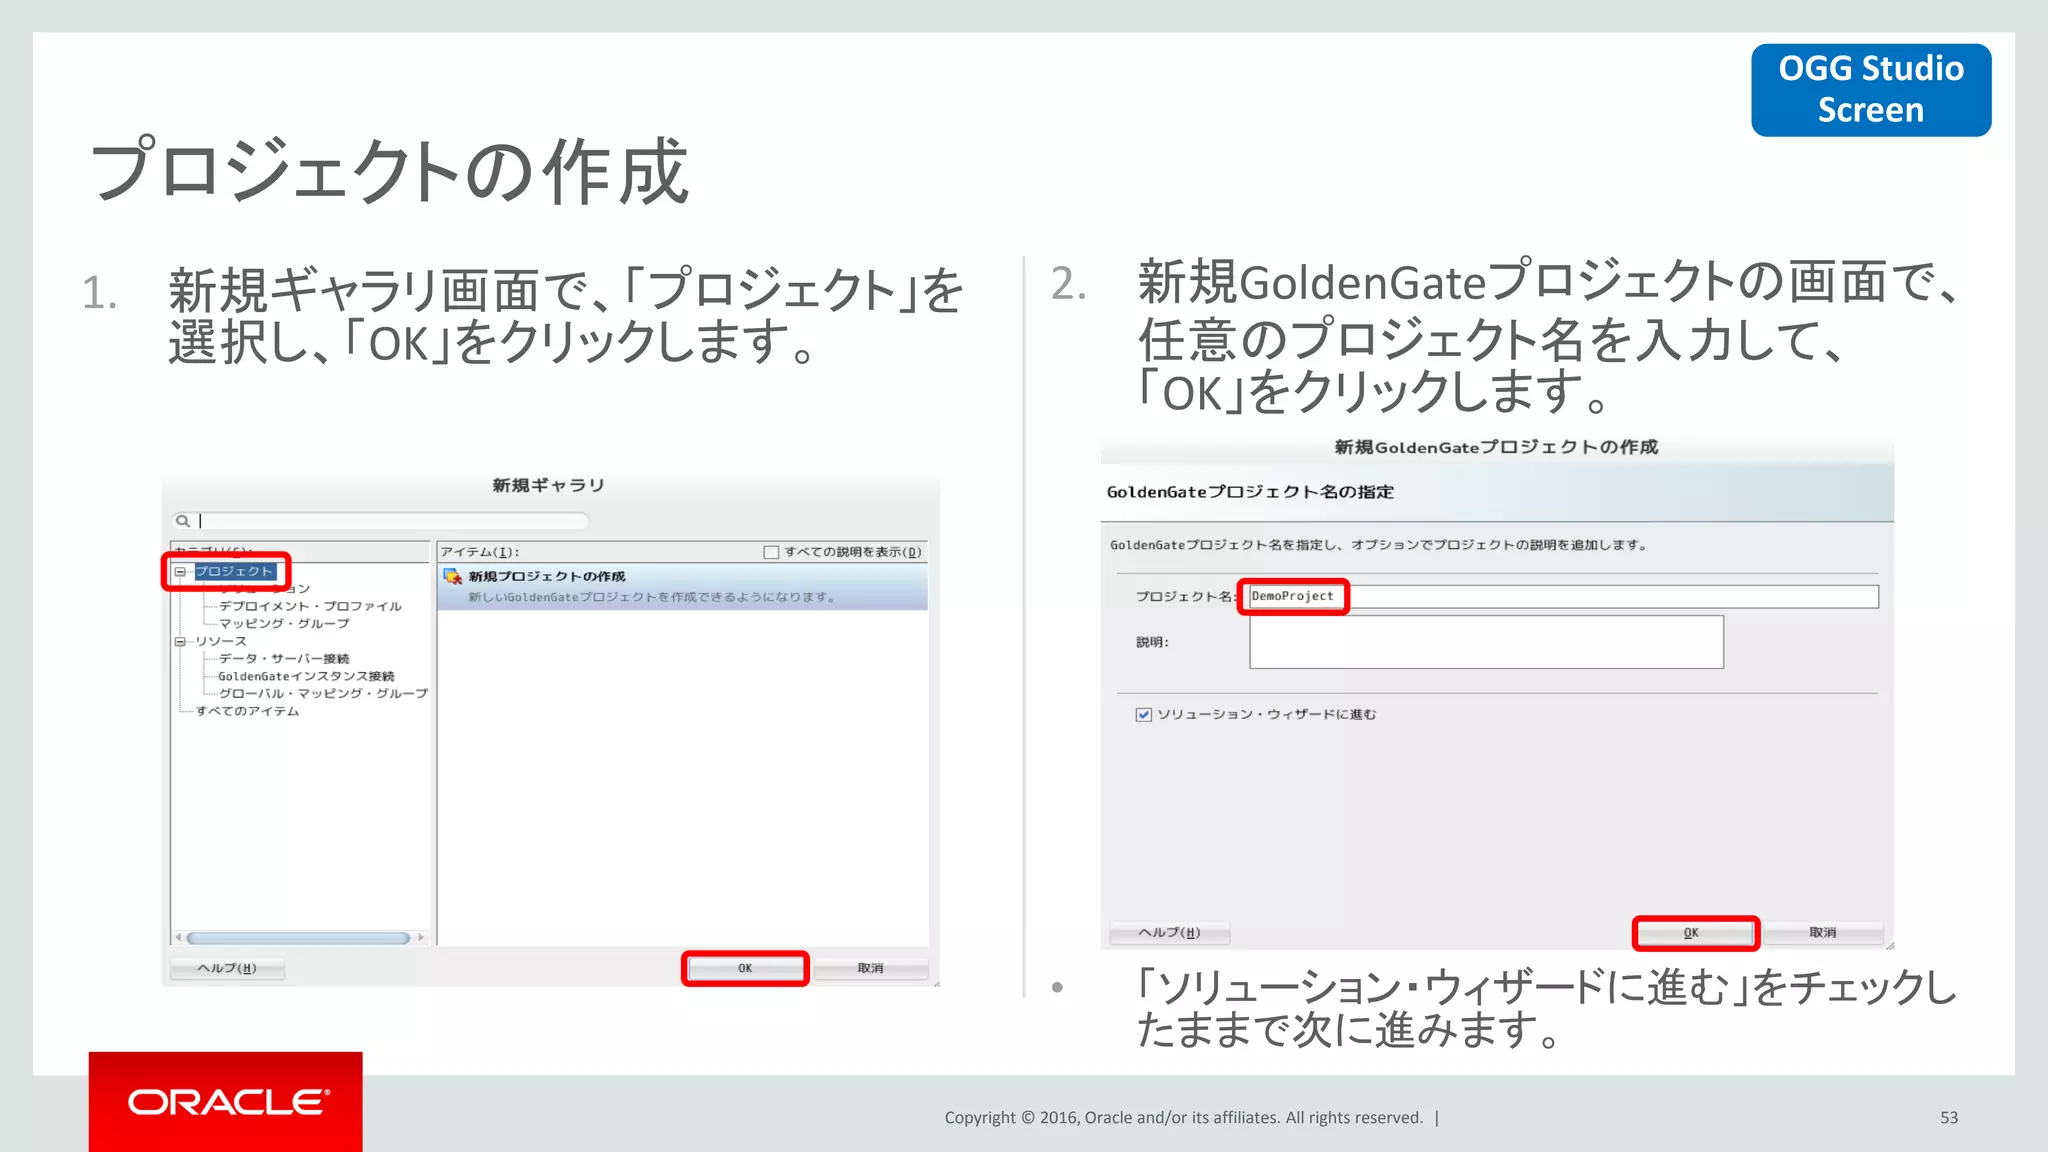The width and height of the screenshot is (2048, 1152).
Task: Select the マッピング・グループ tree item under プロジェクト
Action: pyautogui.click(x=284, y=624)
